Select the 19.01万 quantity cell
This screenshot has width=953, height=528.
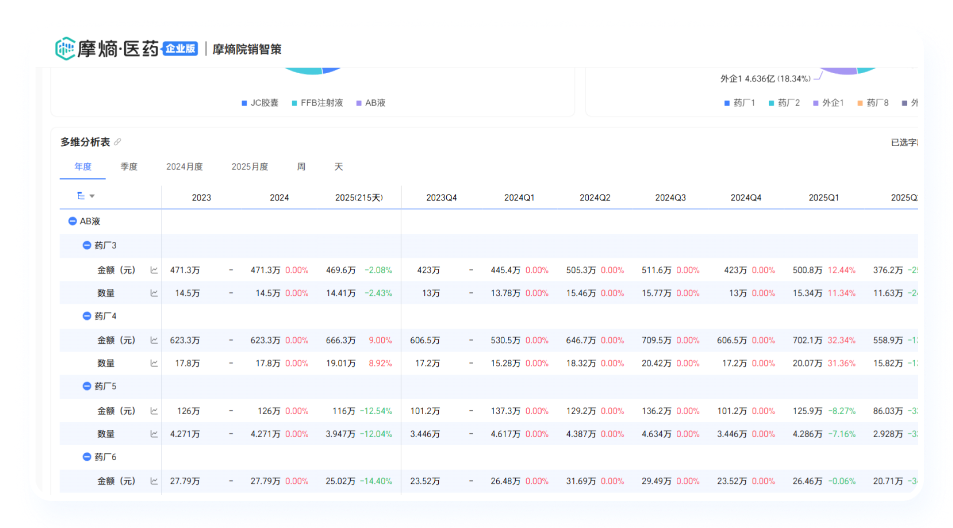pos(341,364)
